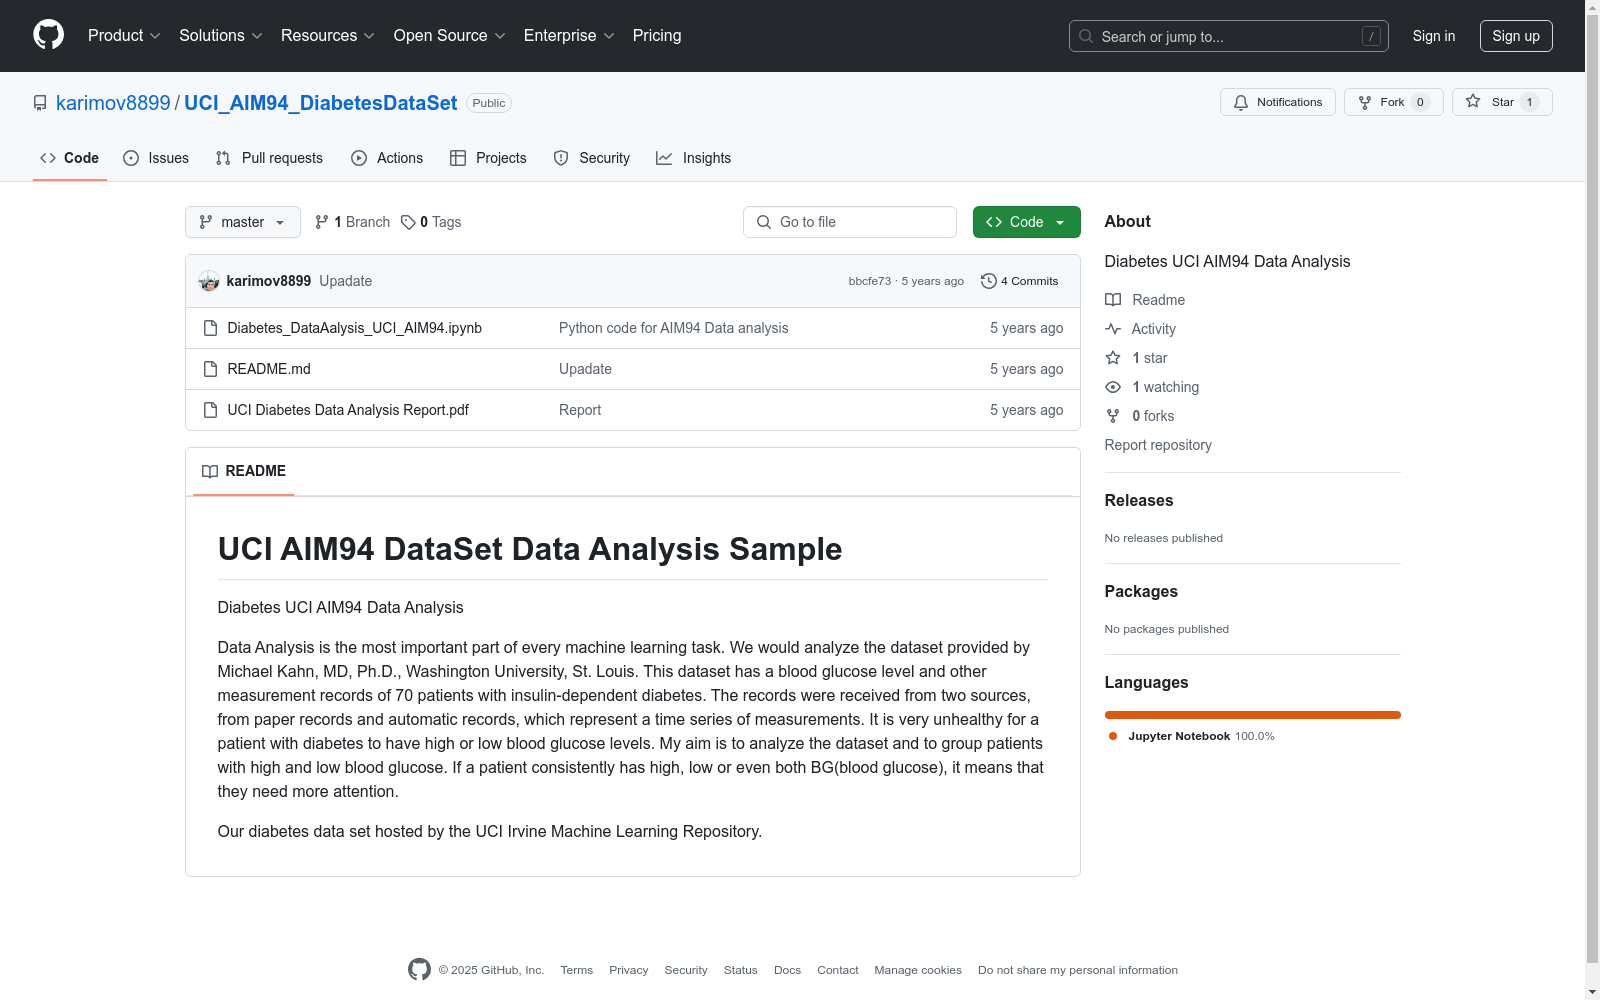Open the Upadate commit message in header row

pyautogui.click(x=346, y=281)
